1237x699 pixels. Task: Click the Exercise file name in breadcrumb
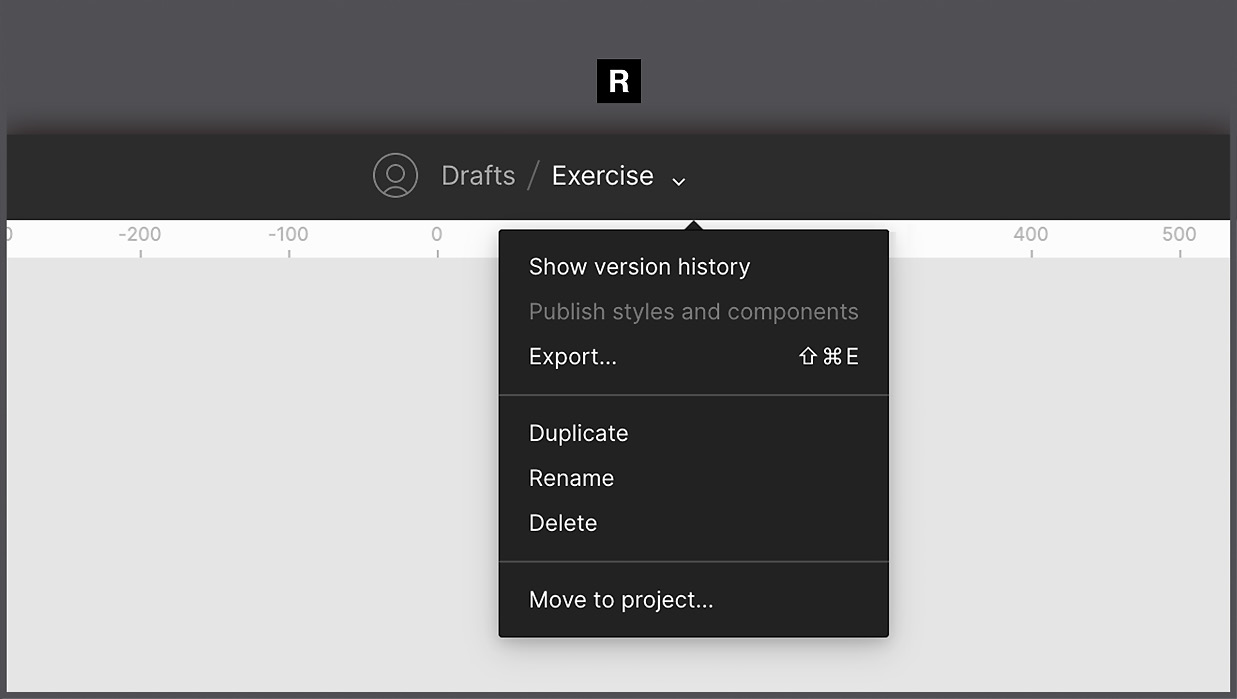pos(602,175)
